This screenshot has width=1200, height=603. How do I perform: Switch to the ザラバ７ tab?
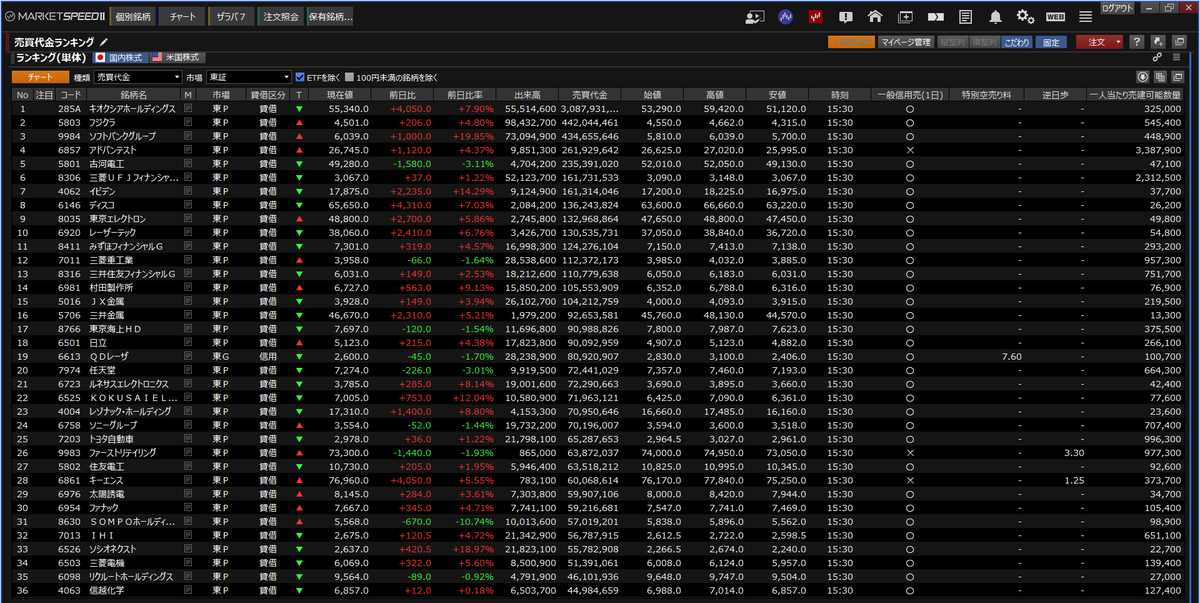click(x=231, y=17)
